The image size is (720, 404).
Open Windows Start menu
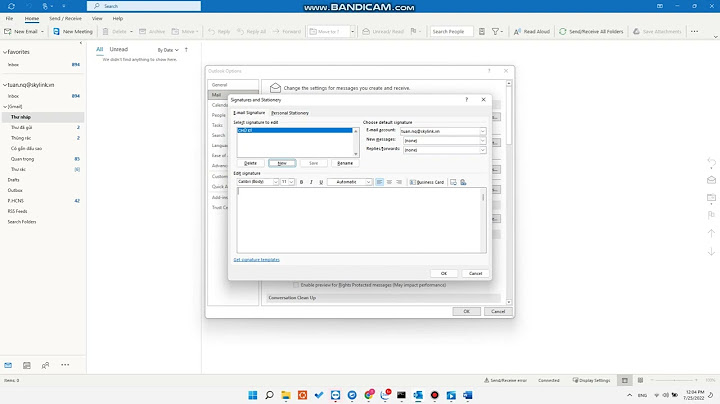click(x=253, y=395)
